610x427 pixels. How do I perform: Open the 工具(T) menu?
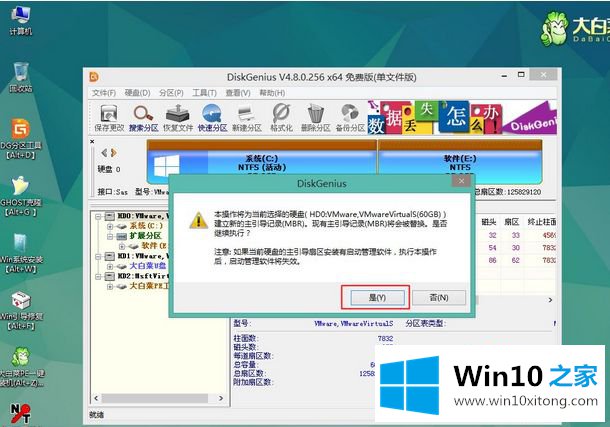pos(204,93)
